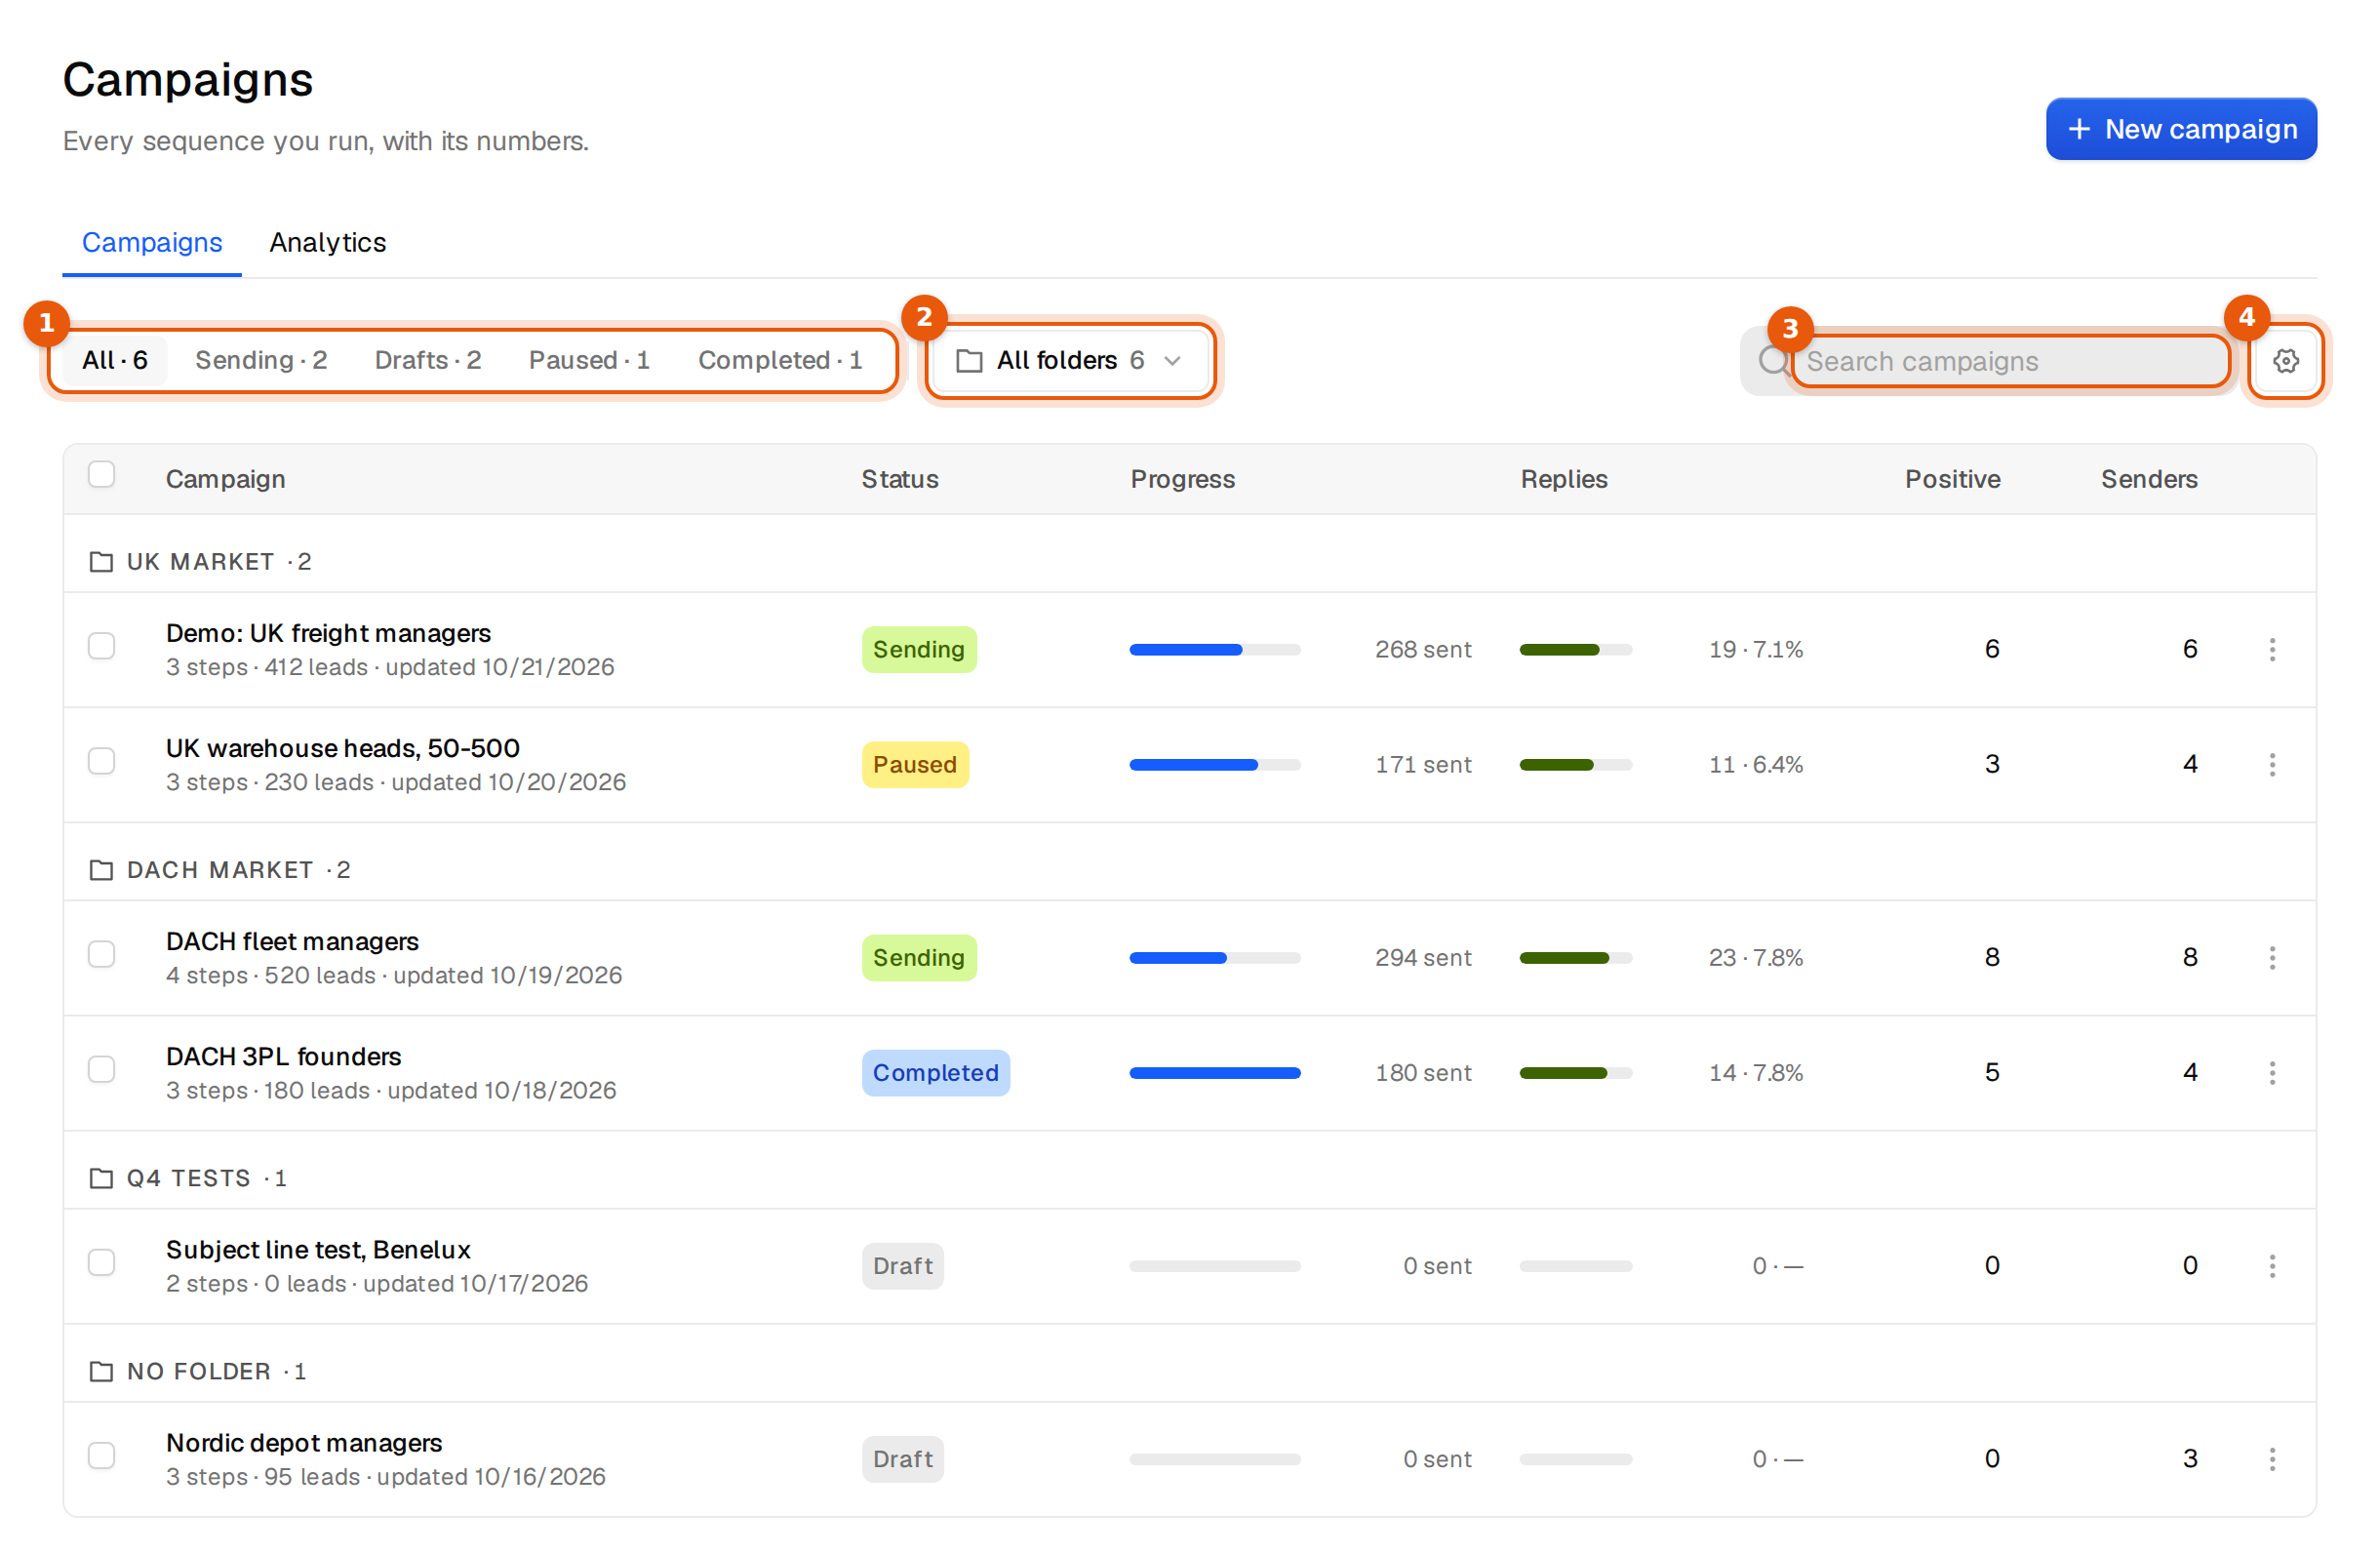Switch to the Analytics tab

coord(328,243)
